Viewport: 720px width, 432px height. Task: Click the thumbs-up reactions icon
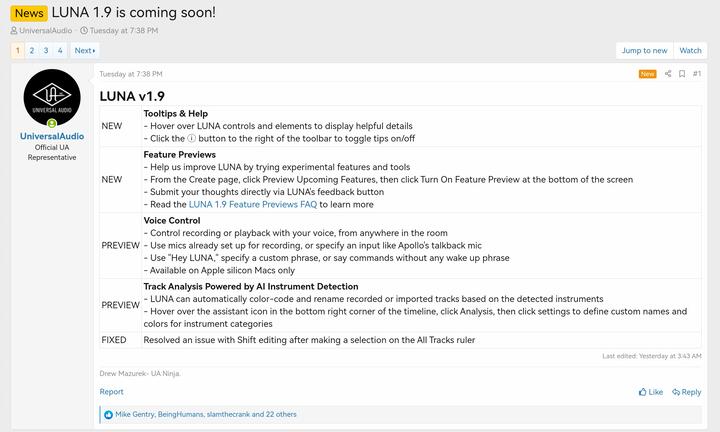coord(108,414)
